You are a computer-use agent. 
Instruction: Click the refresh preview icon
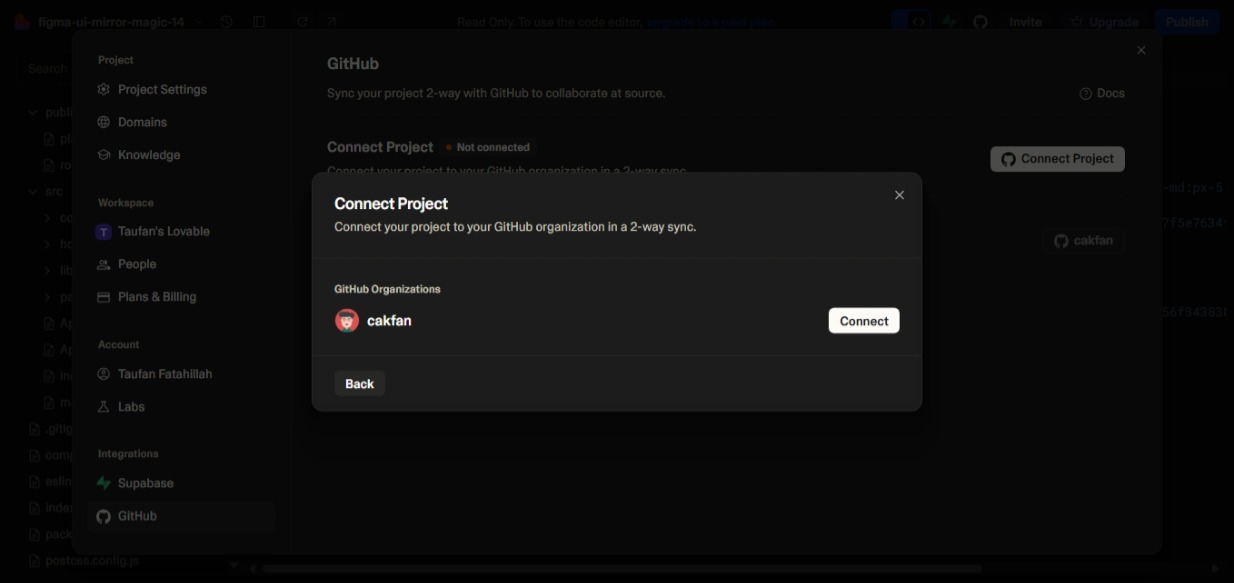pos(302,22)
